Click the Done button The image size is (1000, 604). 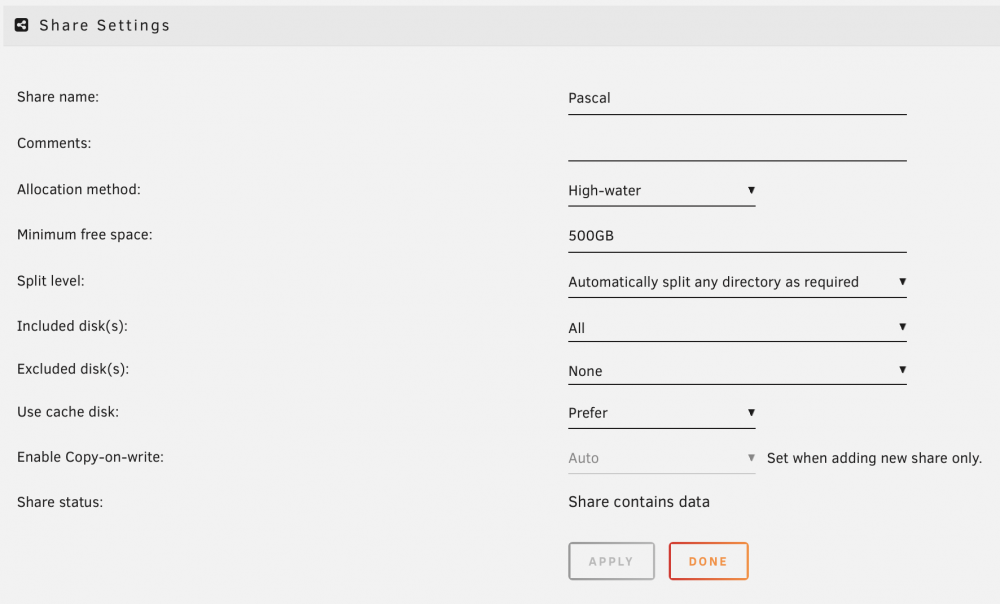(709, 561)
